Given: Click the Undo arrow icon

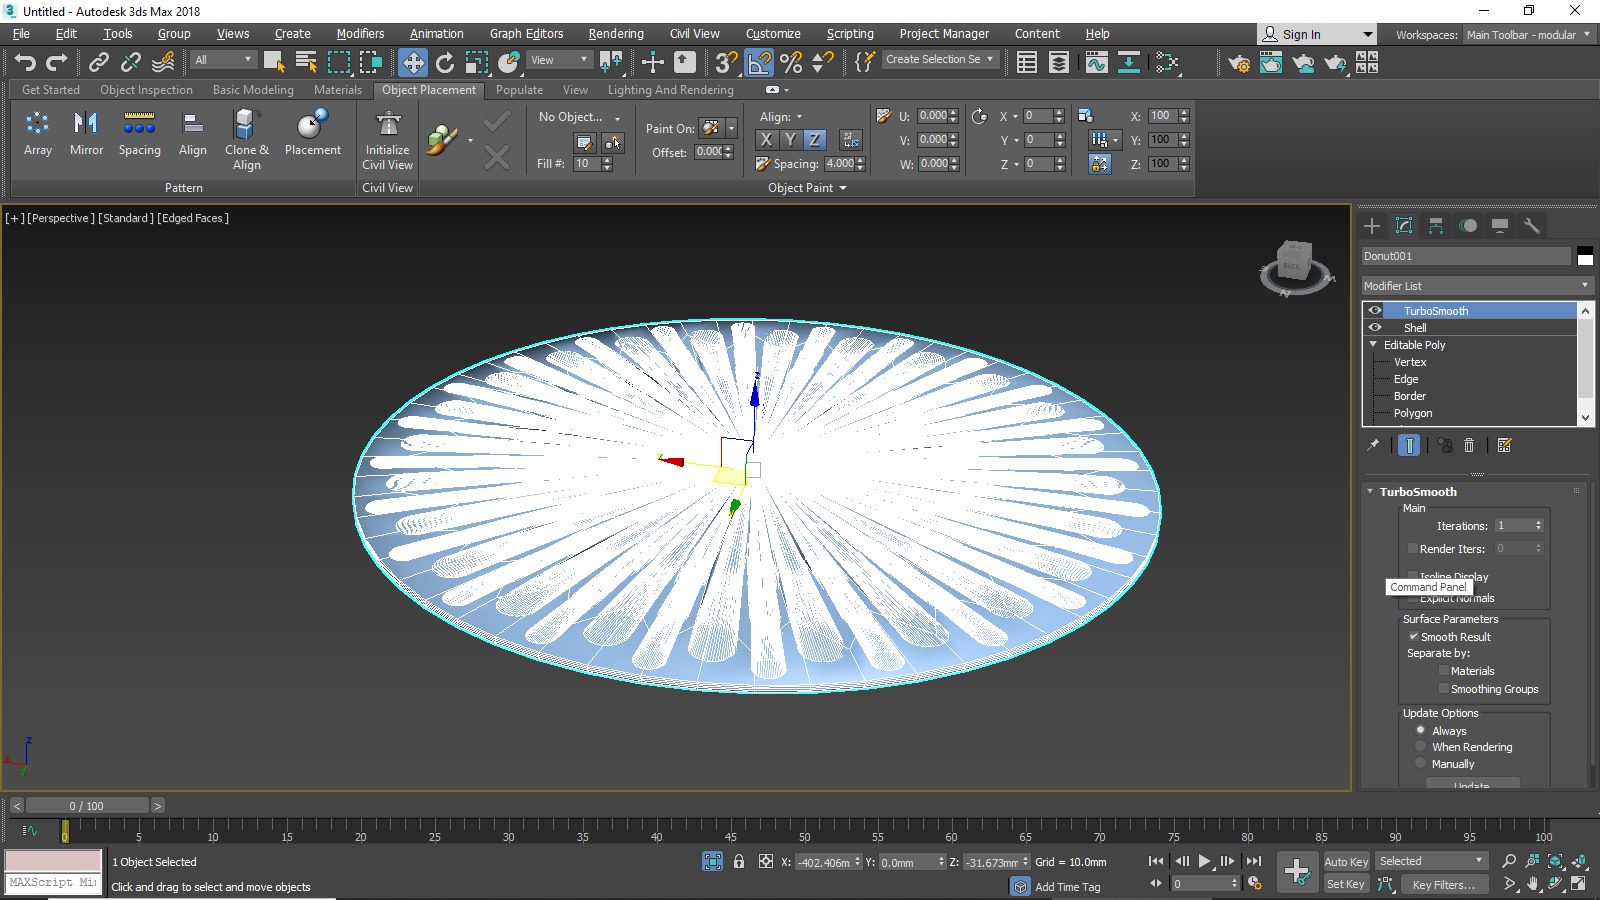Looking at the screenshot, I should click(25, 62).
